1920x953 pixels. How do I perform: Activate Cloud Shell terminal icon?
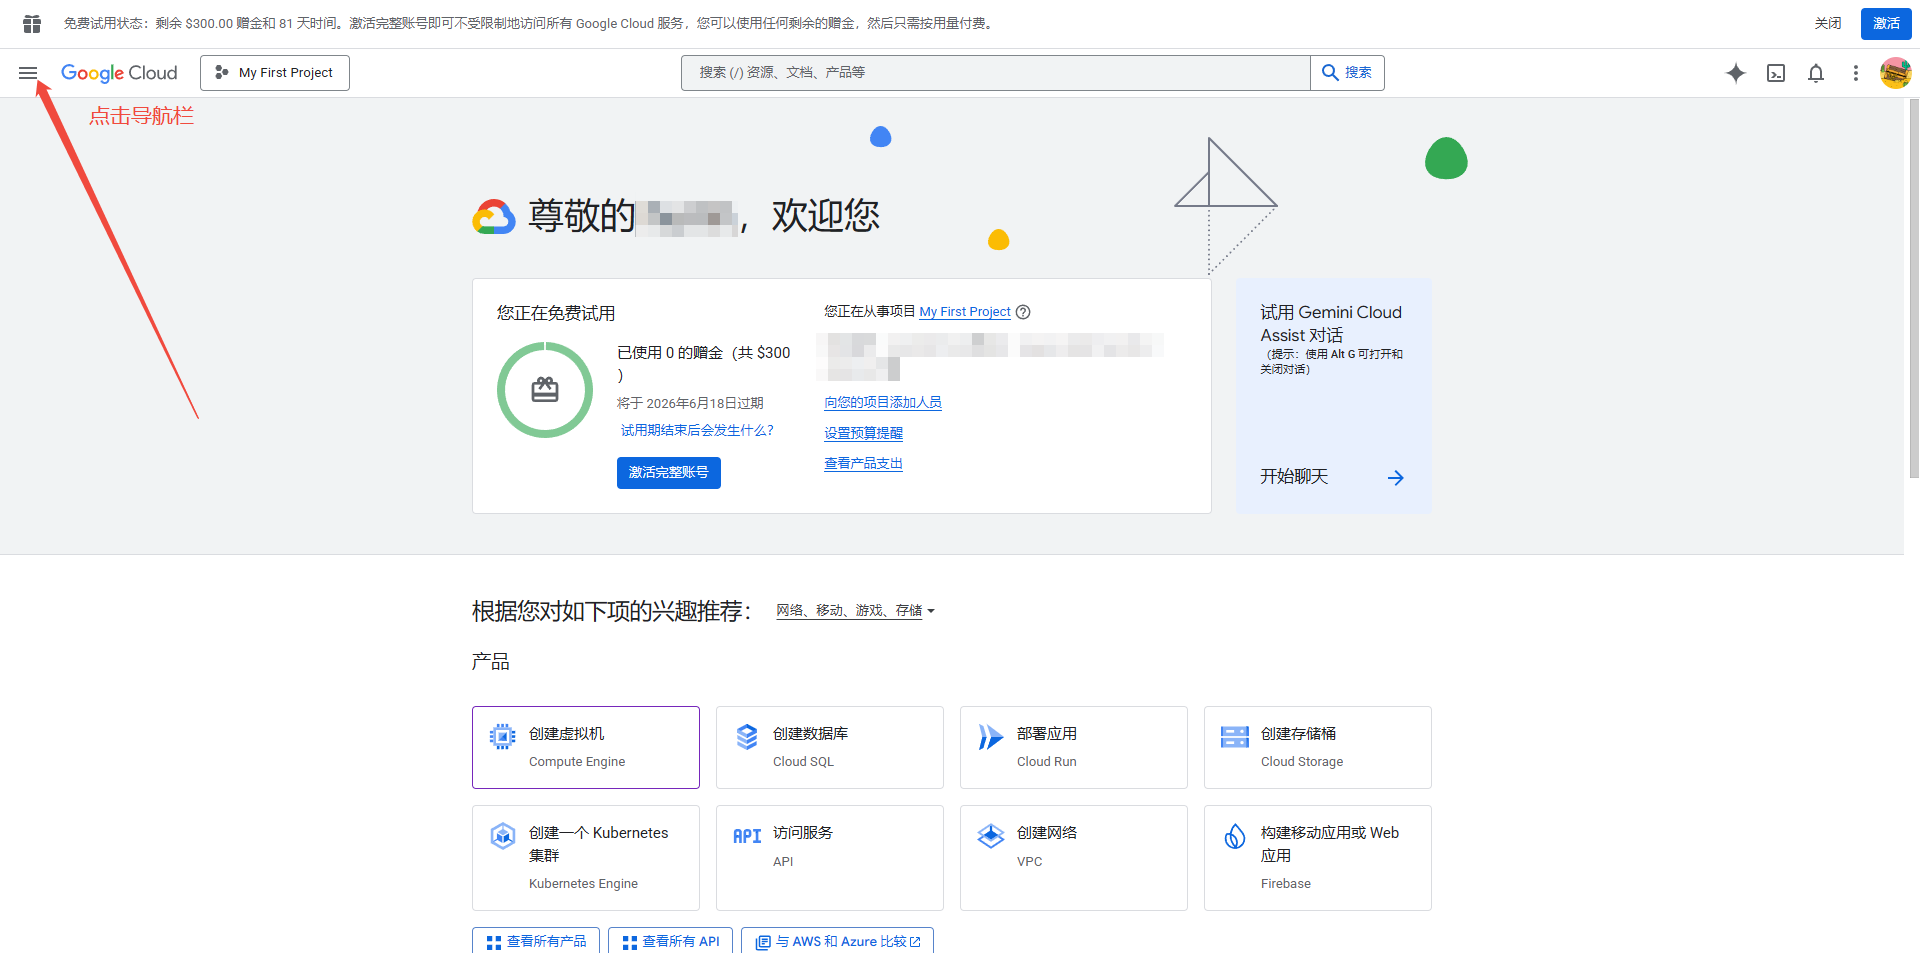click(x=1776, y=73)
